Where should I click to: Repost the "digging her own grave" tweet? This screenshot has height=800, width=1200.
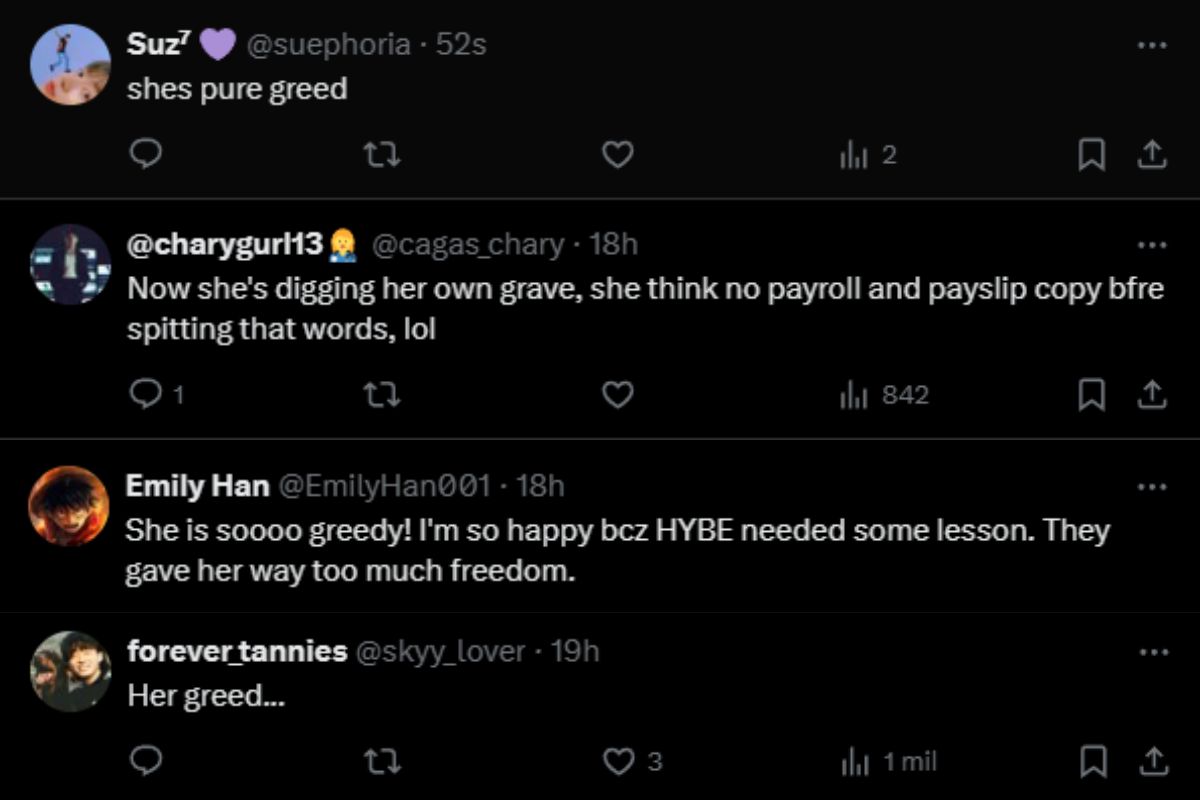pos(382,395)
